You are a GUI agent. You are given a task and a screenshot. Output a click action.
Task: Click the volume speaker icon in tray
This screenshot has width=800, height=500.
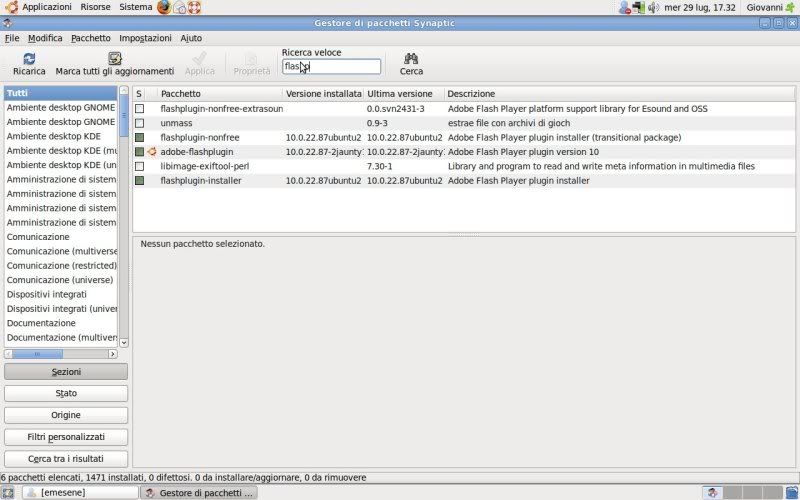[653, 7]
